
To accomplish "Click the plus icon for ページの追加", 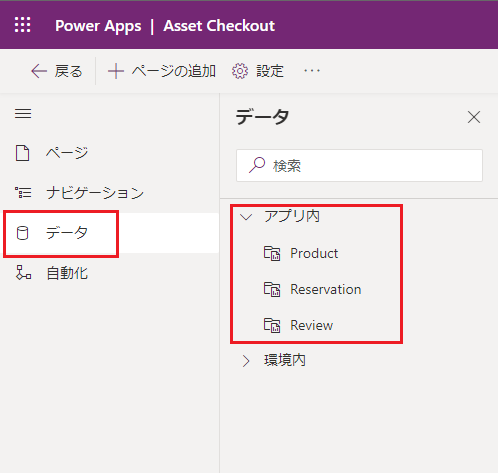I will pyautogui.click(x=116, y=71).
